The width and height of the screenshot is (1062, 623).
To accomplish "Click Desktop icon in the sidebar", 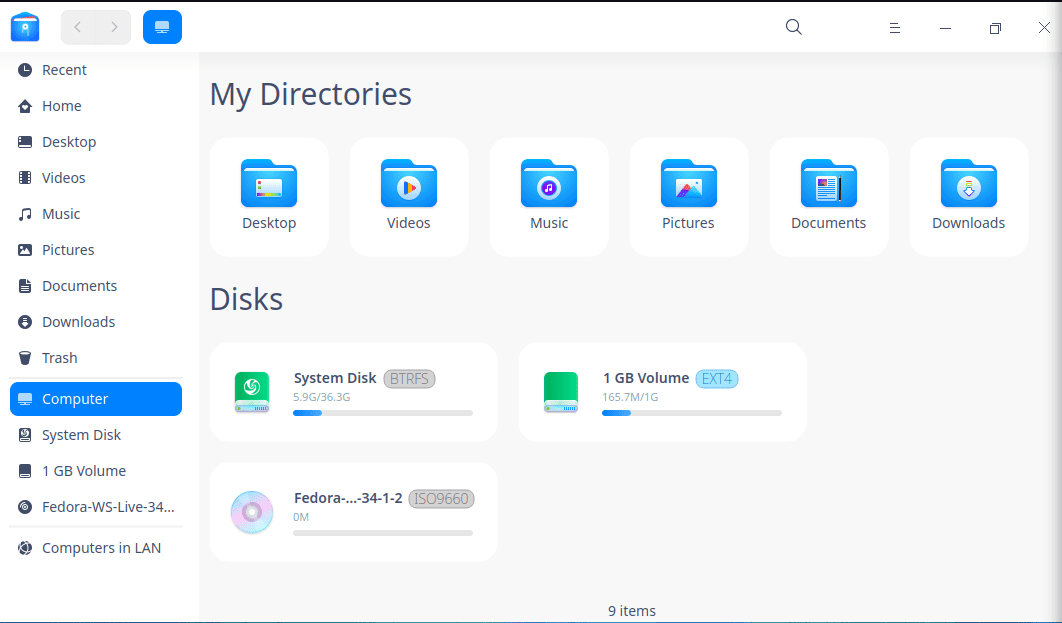I will click(25, 142).
